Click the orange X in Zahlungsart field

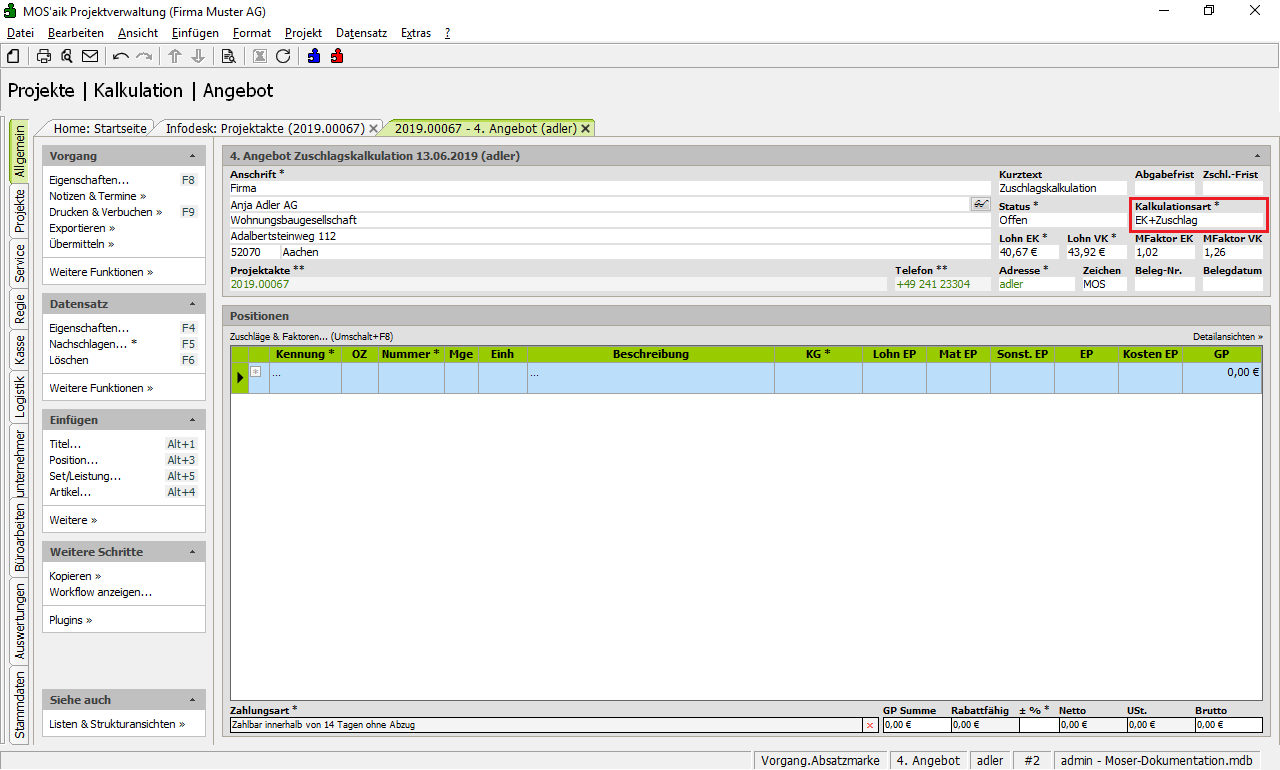point(869,725)
